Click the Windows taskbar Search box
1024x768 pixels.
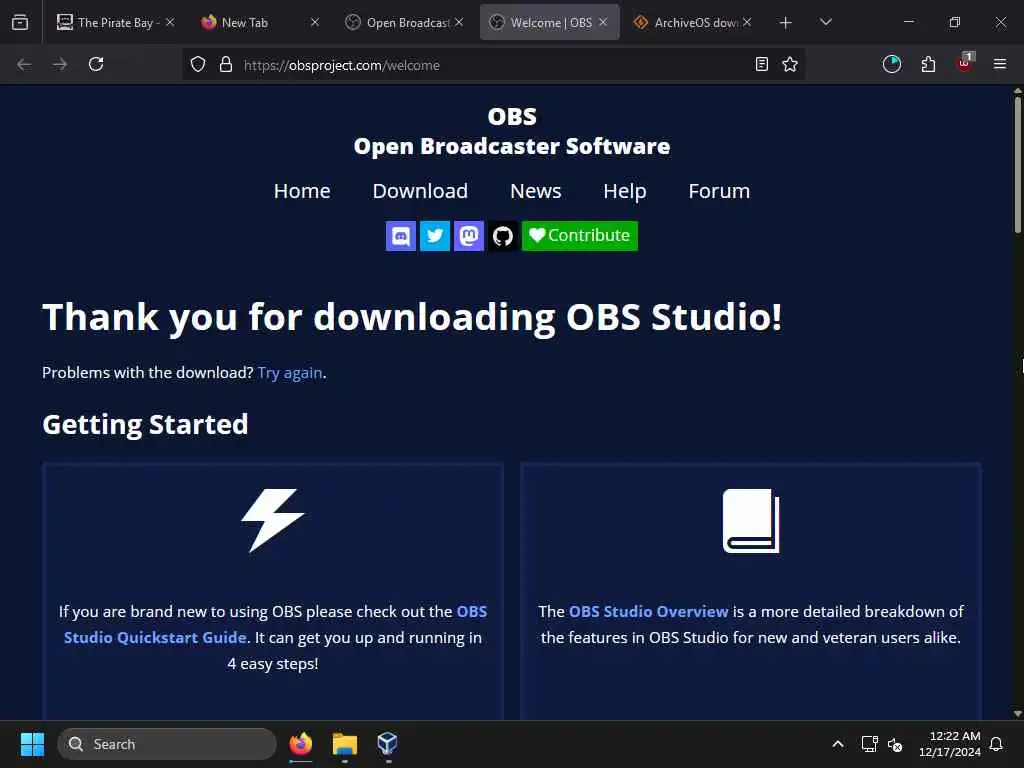click(x=167, y=744)
